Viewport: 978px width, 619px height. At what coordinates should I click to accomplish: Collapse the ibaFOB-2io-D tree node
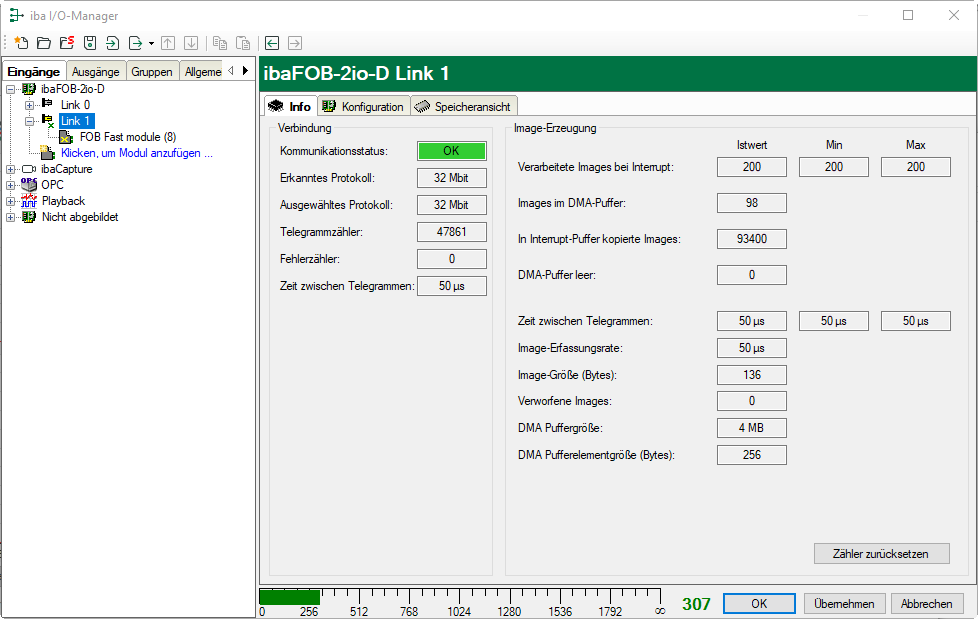coord(11,89)
